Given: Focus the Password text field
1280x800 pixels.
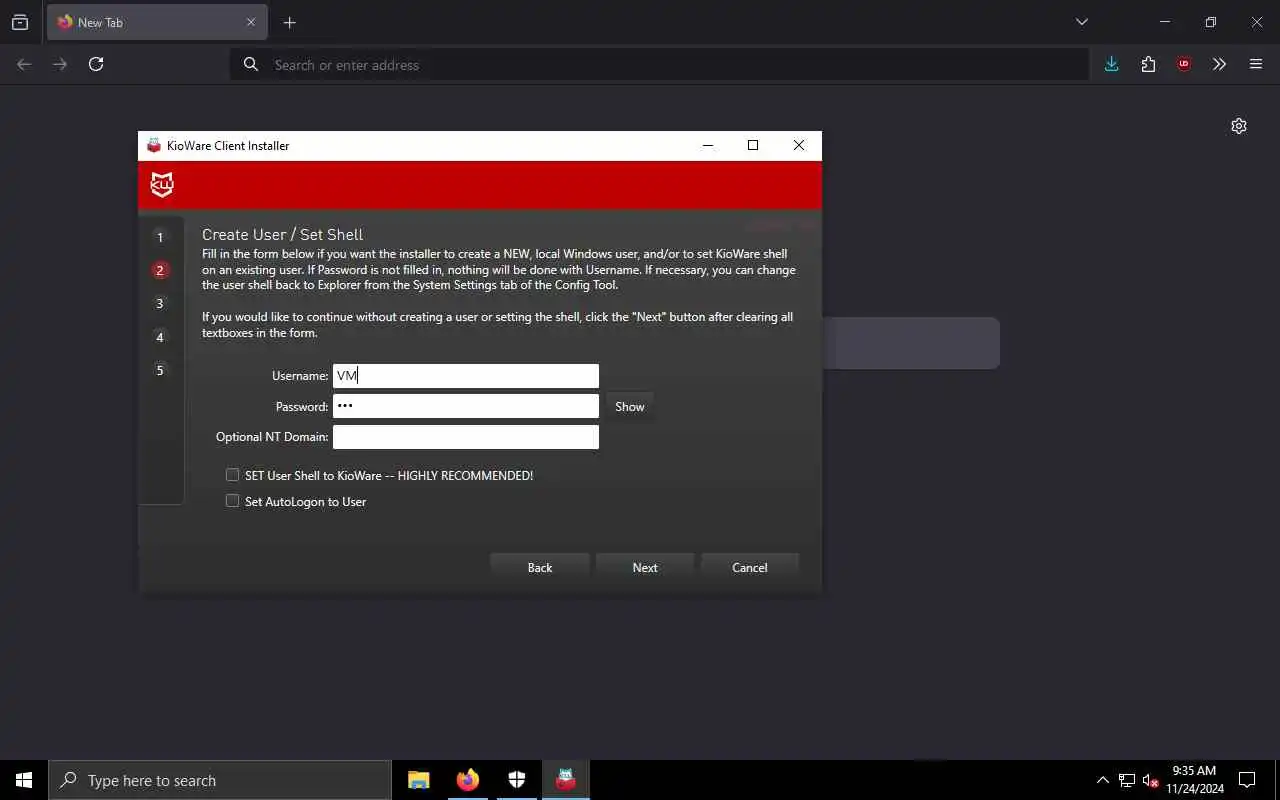Looking at the screenshot, I should point(466,406).
